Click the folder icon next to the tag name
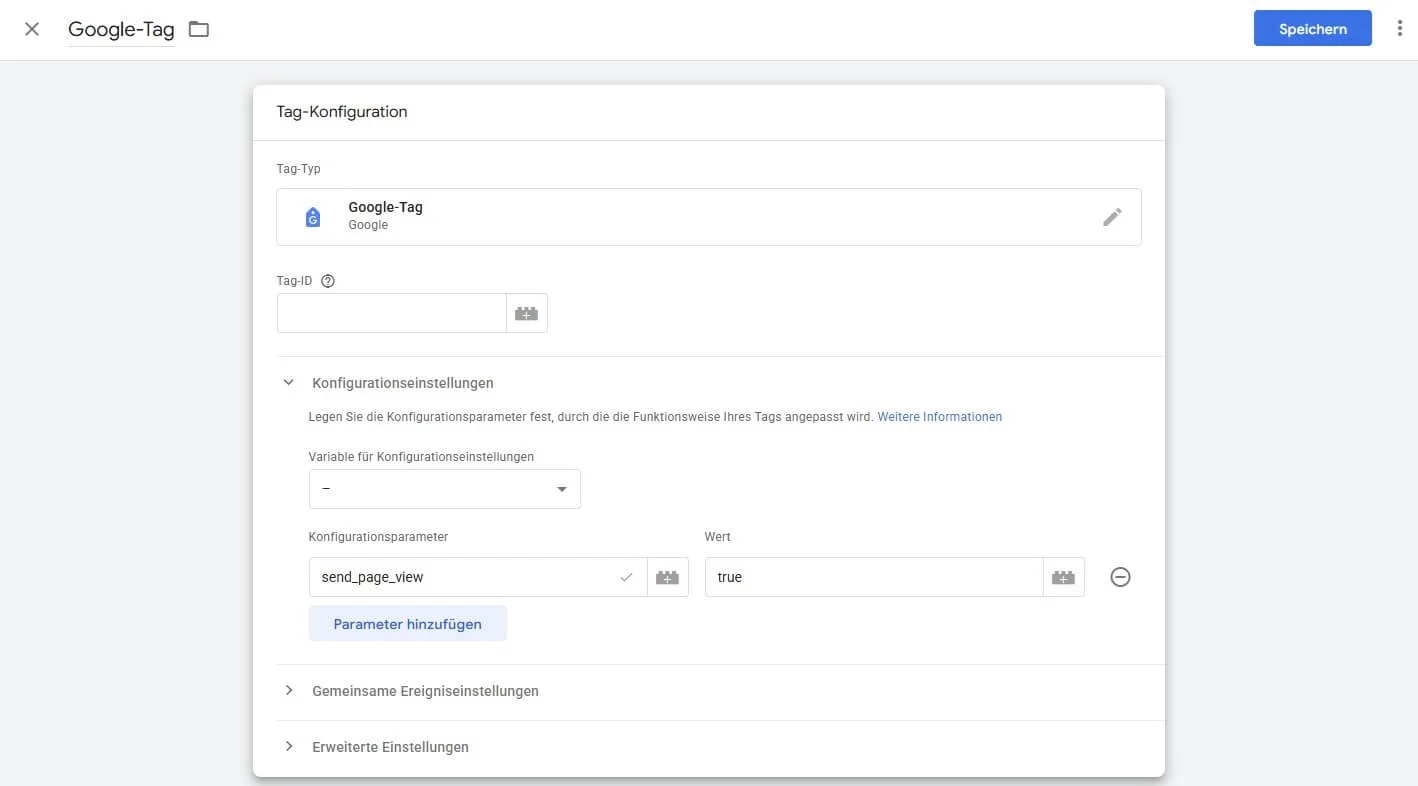The image size is (1418, 786). [197, 29]
